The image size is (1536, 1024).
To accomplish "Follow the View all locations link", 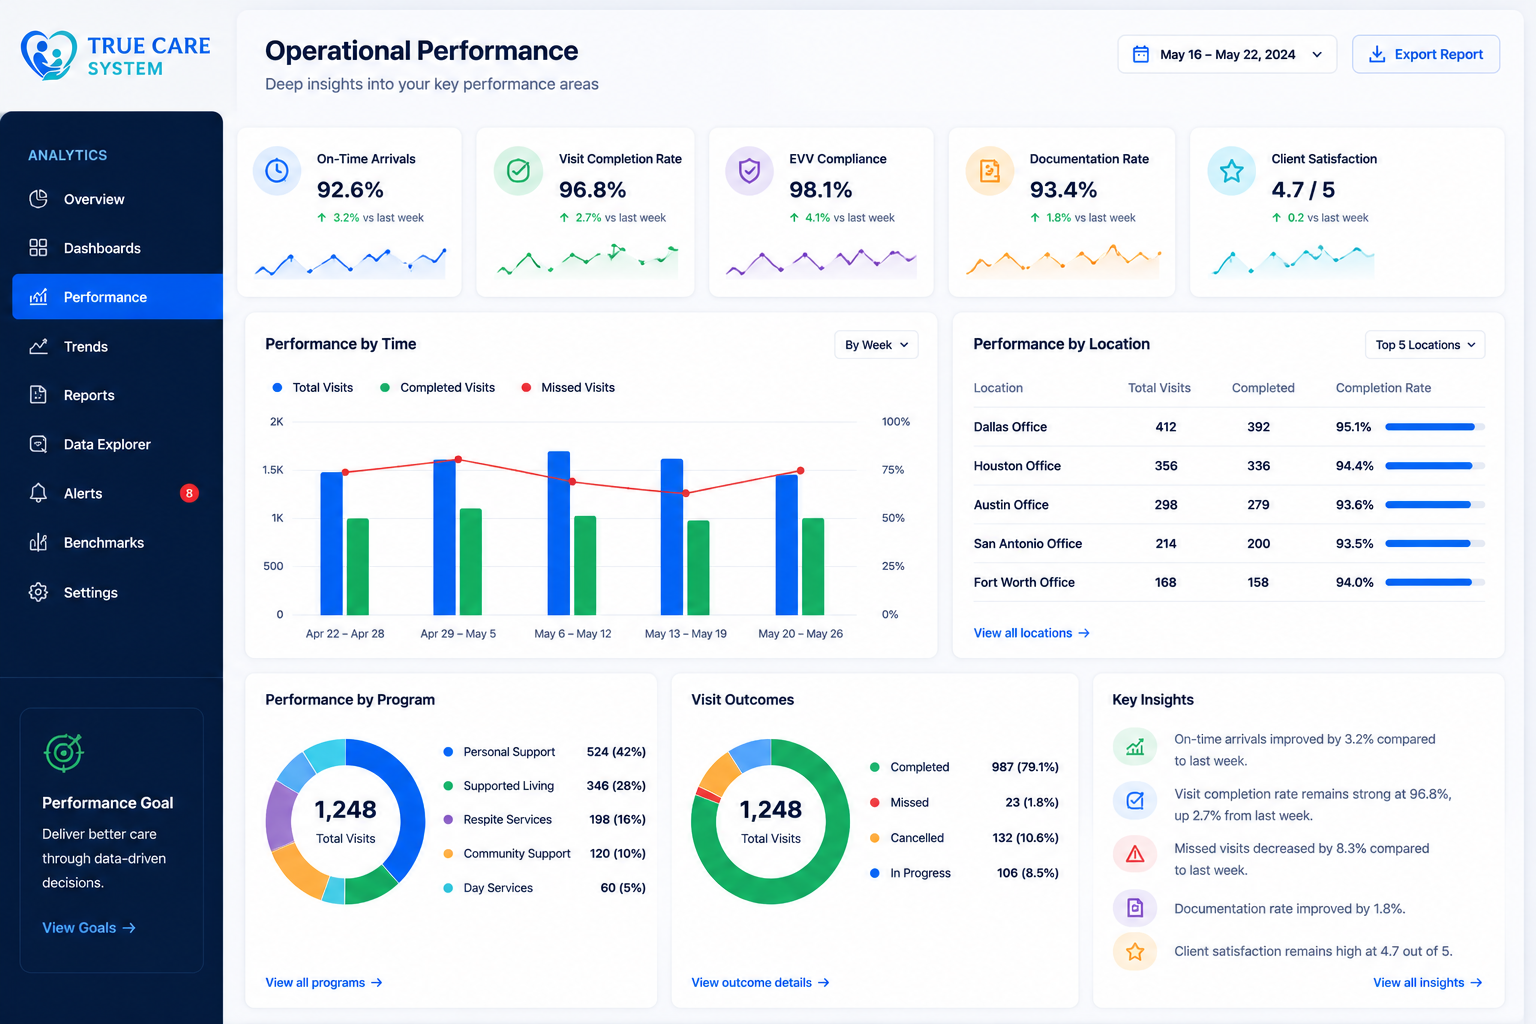I will coord(1031,633).
